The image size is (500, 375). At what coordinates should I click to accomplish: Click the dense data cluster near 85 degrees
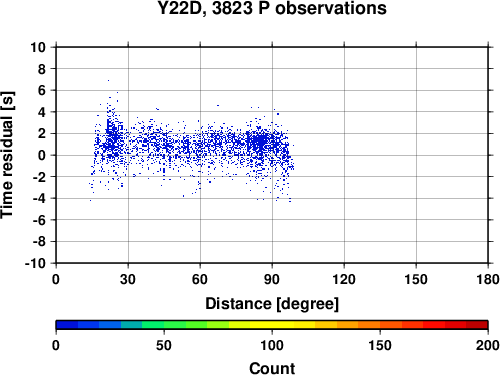(x=260, y=143)
